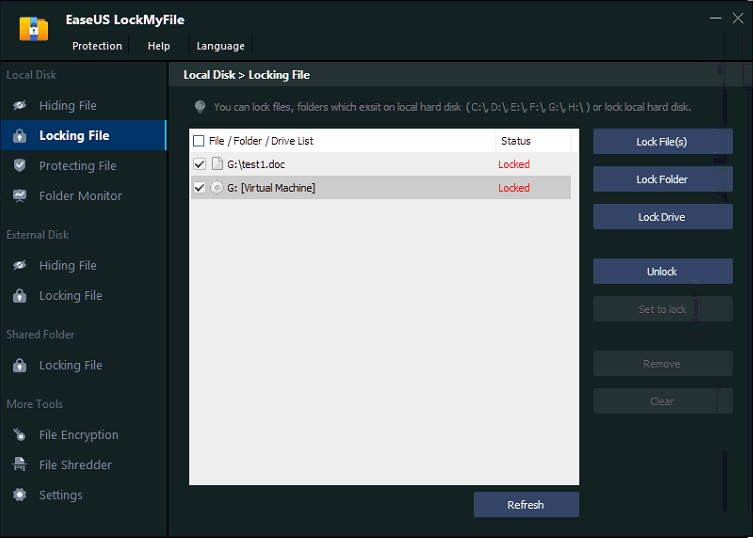Click the document icon of G:\test1.doc
This screenshot has width=753, height=538.
218,164
